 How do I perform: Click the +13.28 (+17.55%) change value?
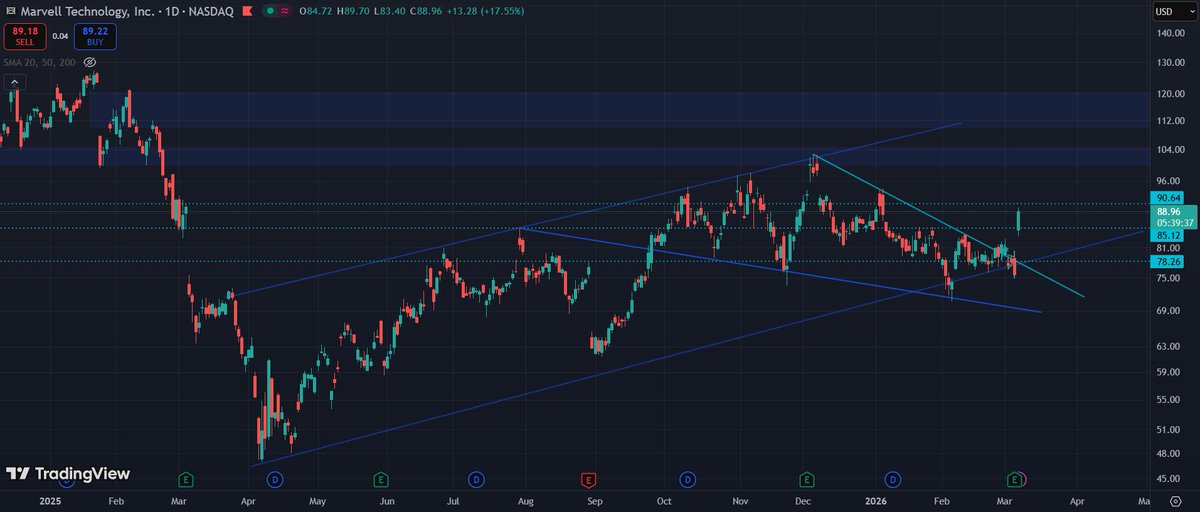click(x=484, y=11)
